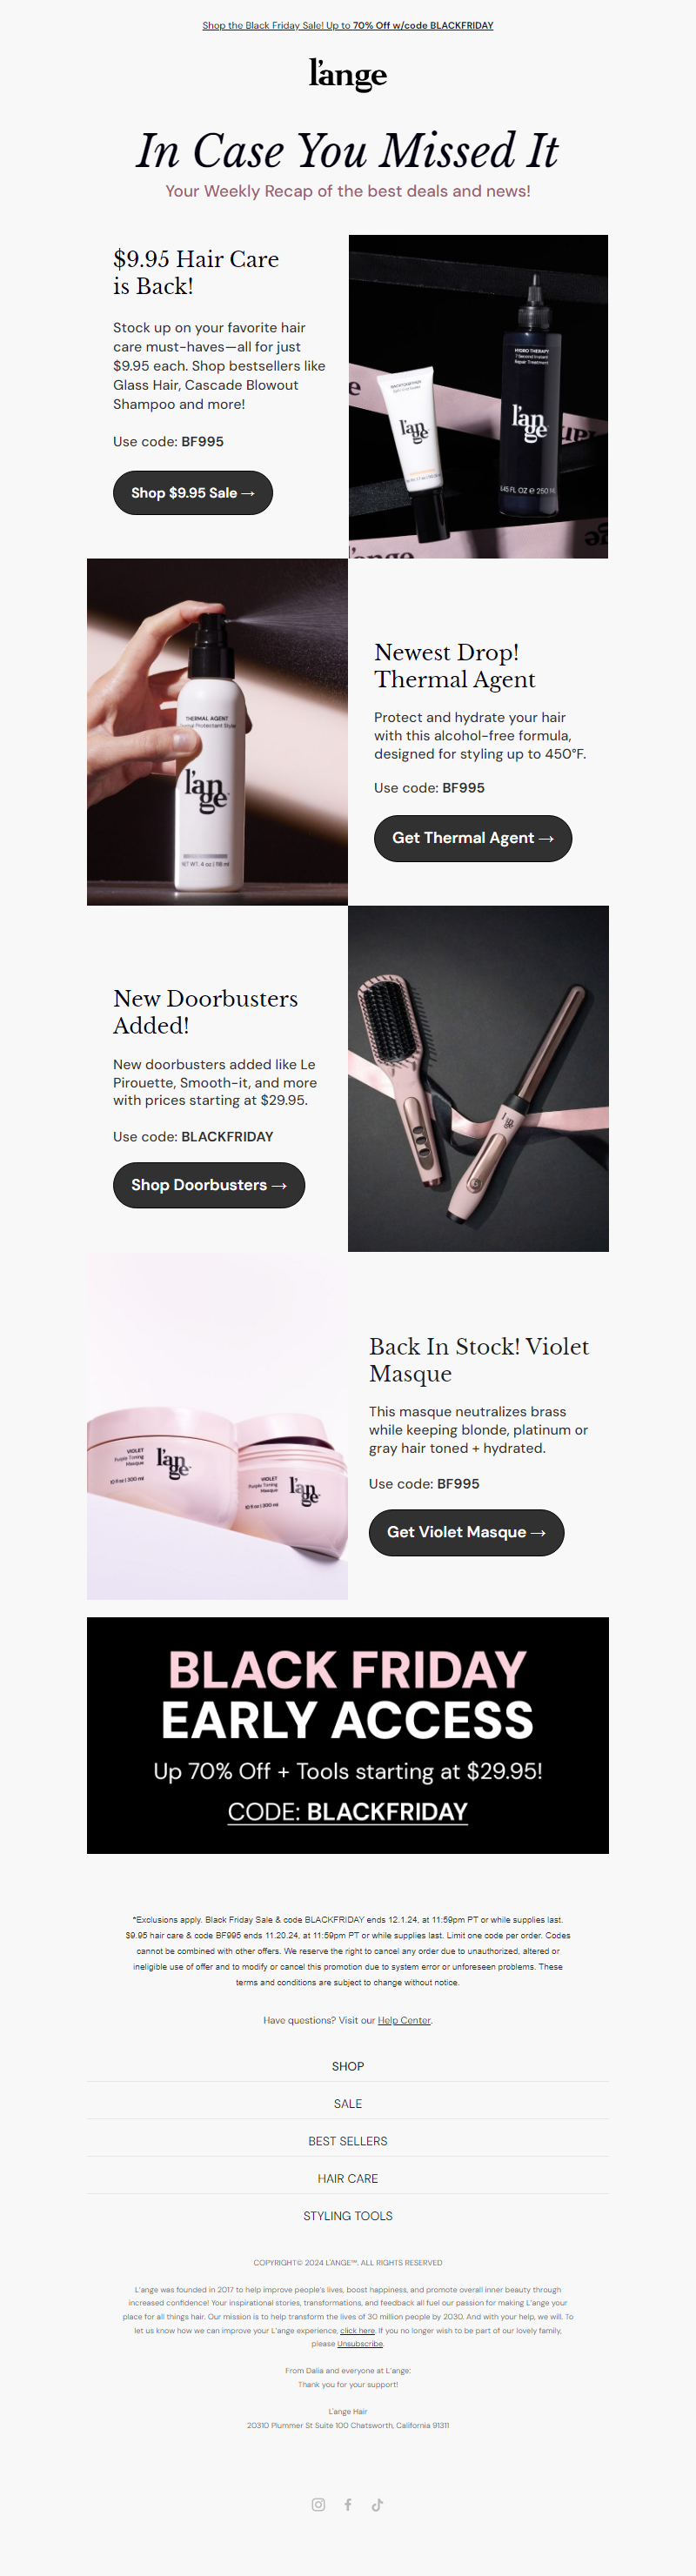Open the Facebook icon in footer

point(348,2504)
